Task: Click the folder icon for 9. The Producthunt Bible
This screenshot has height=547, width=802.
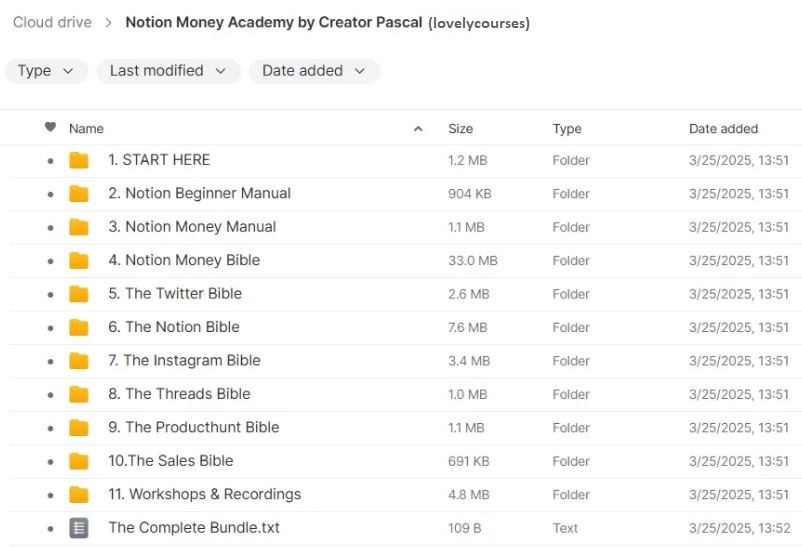Action: coord(79,428)
